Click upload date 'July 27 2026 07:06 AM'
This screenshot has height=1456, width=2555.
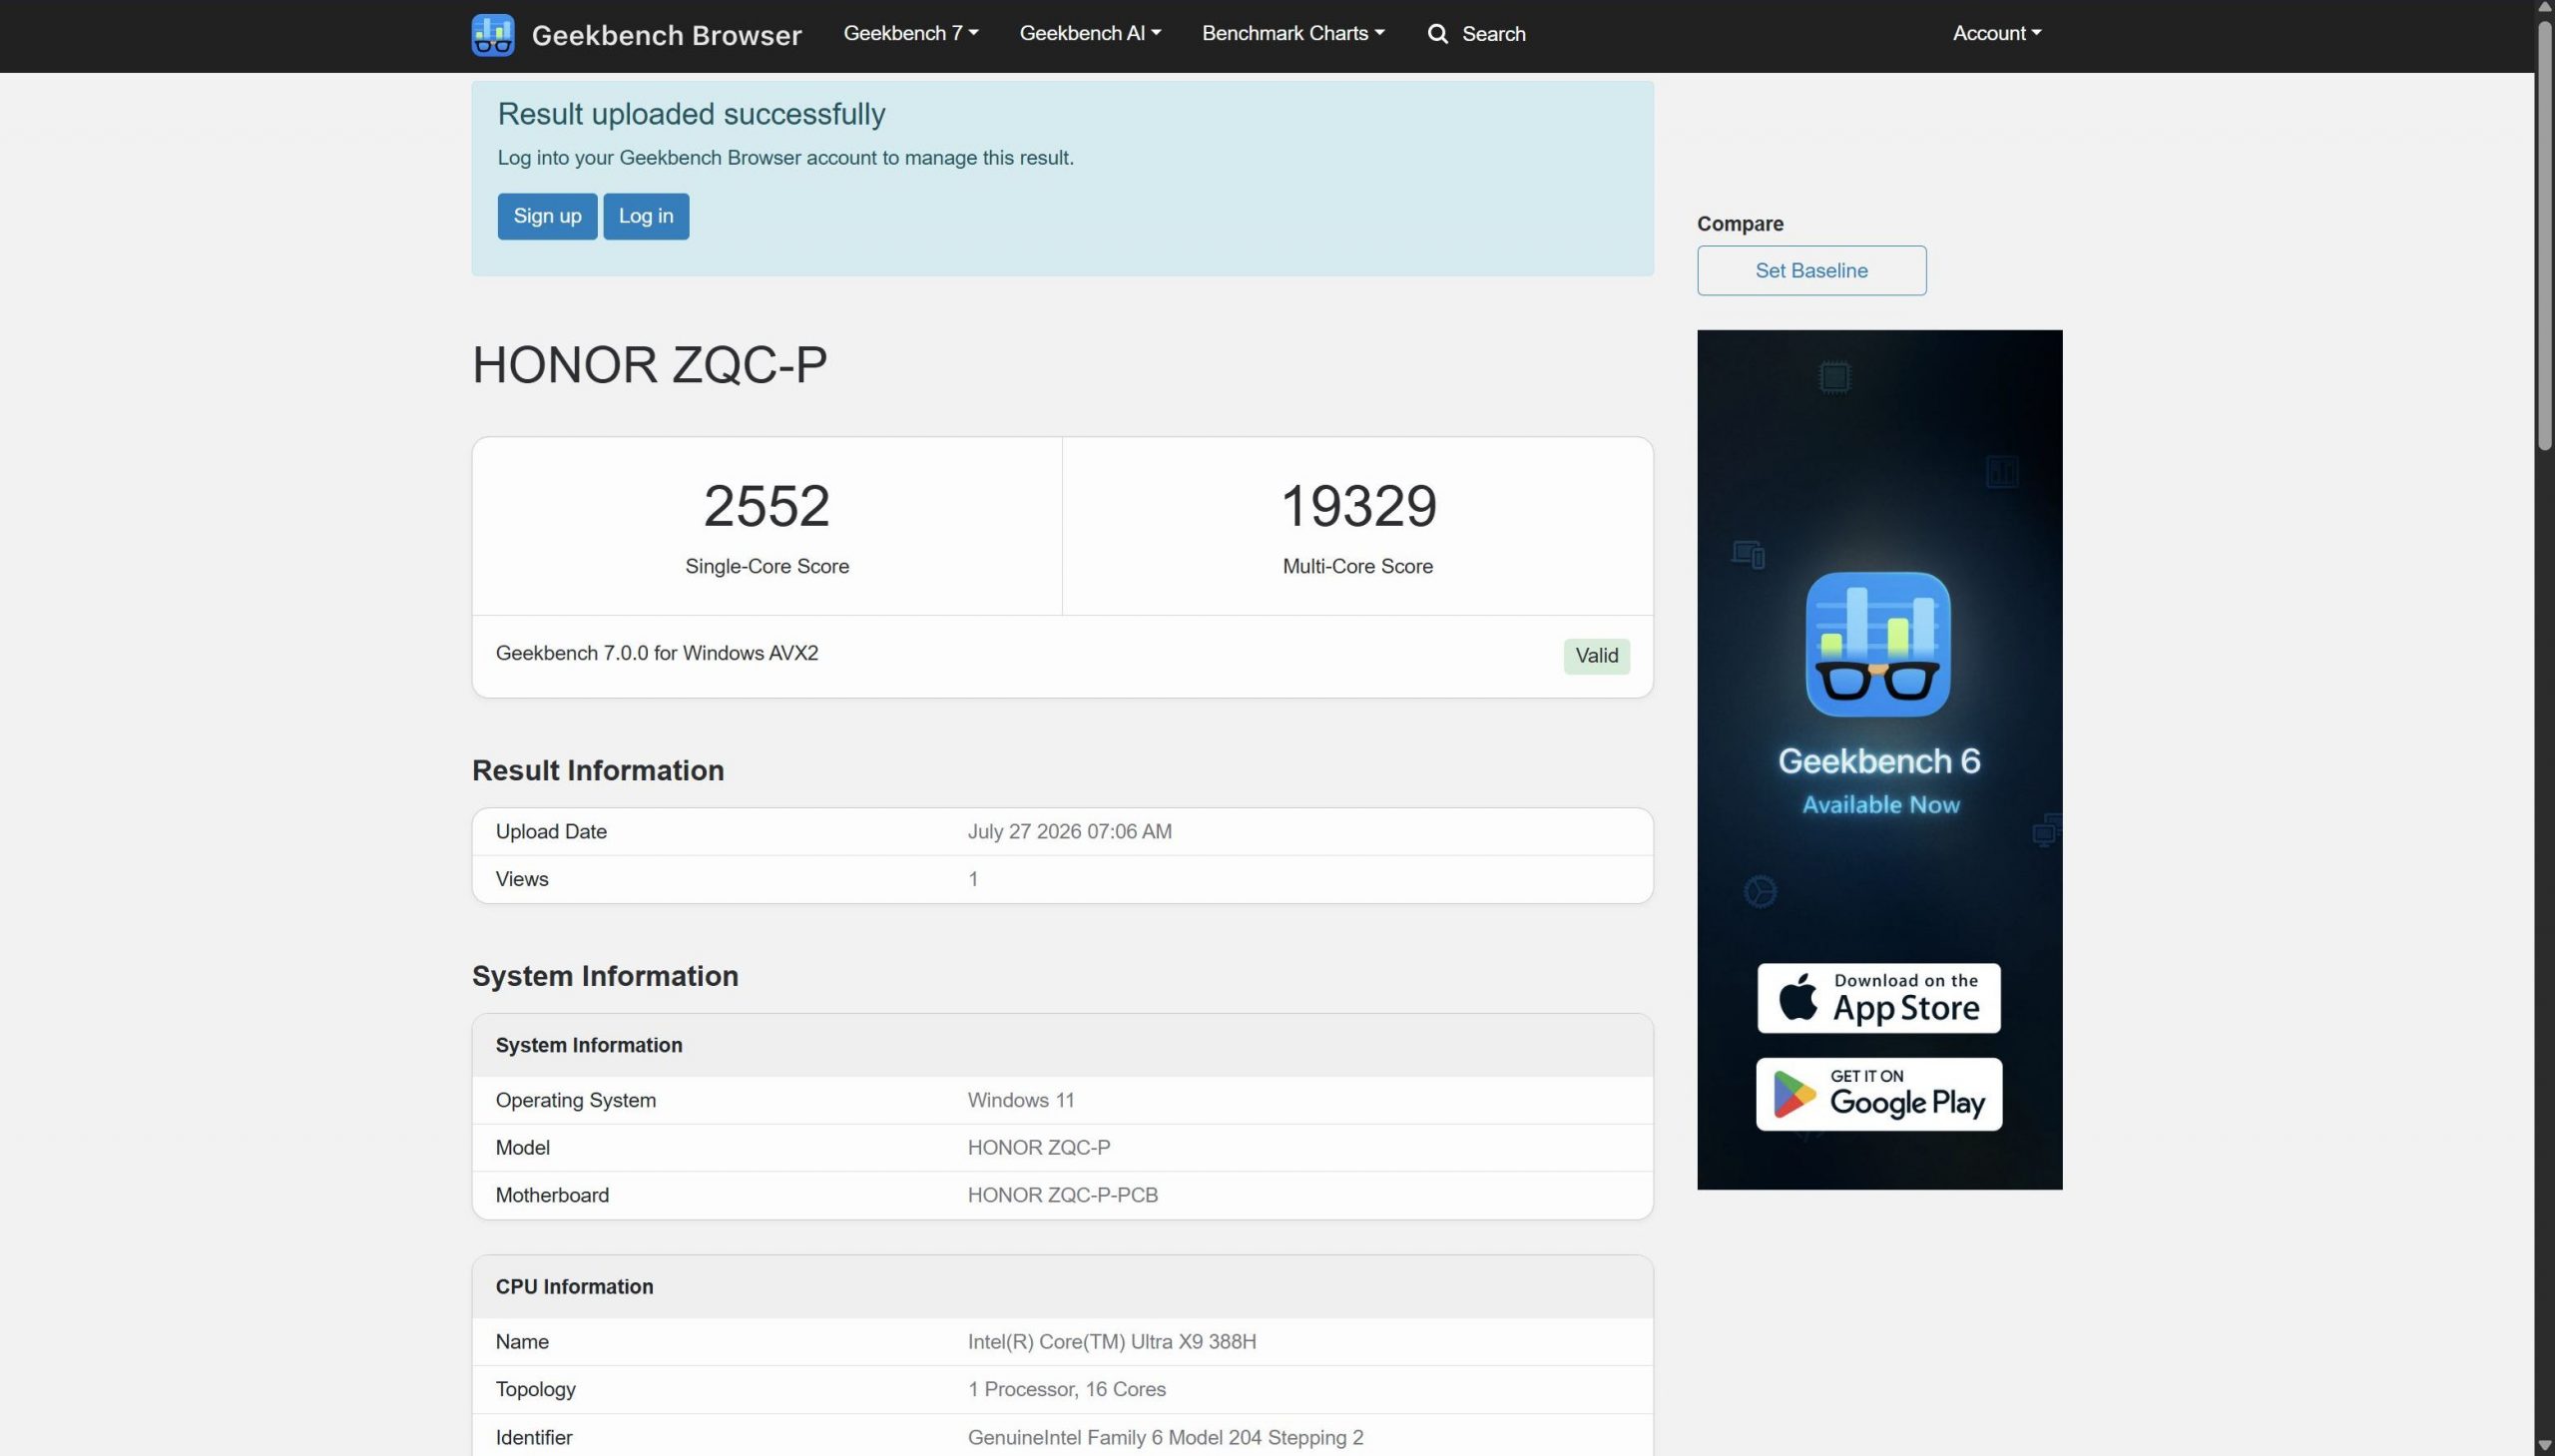1069,832
